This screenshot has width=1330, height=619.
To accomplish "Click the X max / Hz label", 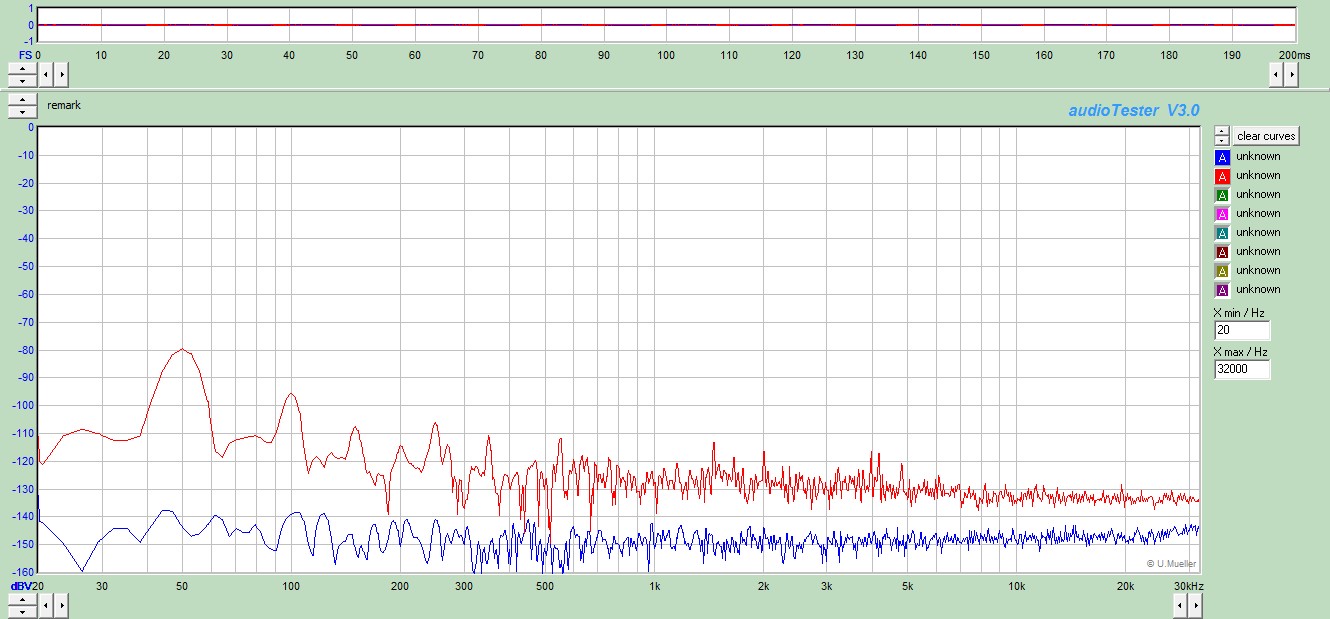I will 1240,352.
